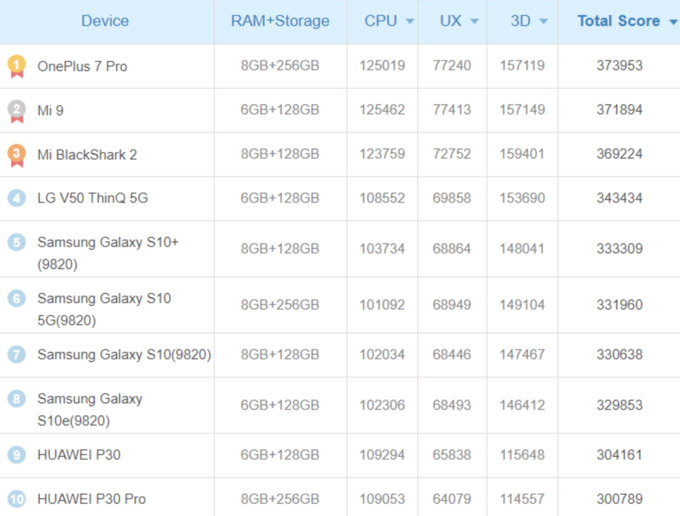Select total score 329853 for Galaxy S10e
Image resolution: width=680 pixels, height=516 pixels.
pyautogui.click(x=619, y=405)
